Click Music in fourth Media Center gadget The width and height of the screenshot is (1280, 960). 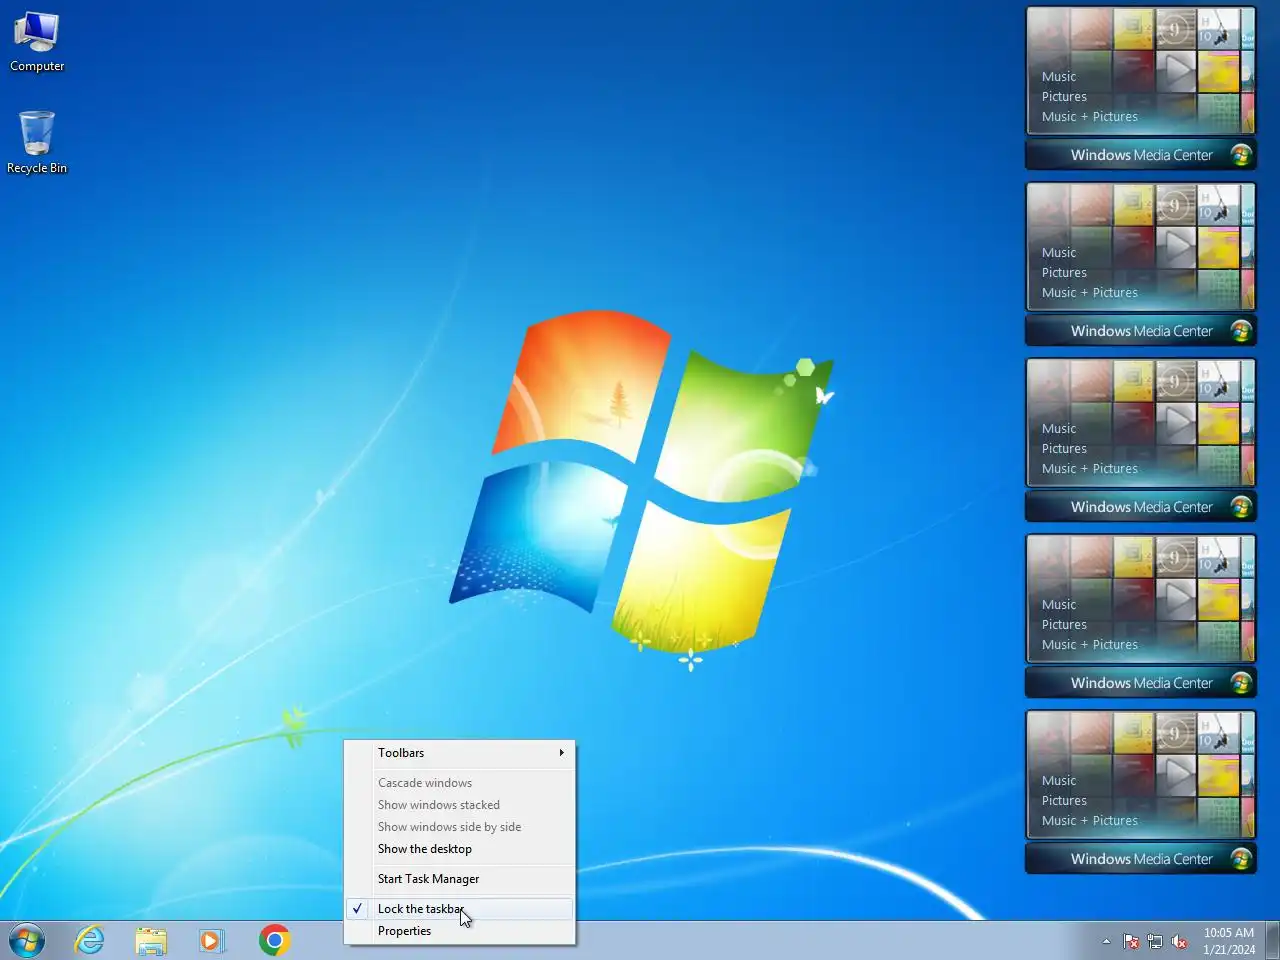coord(1059,605)
